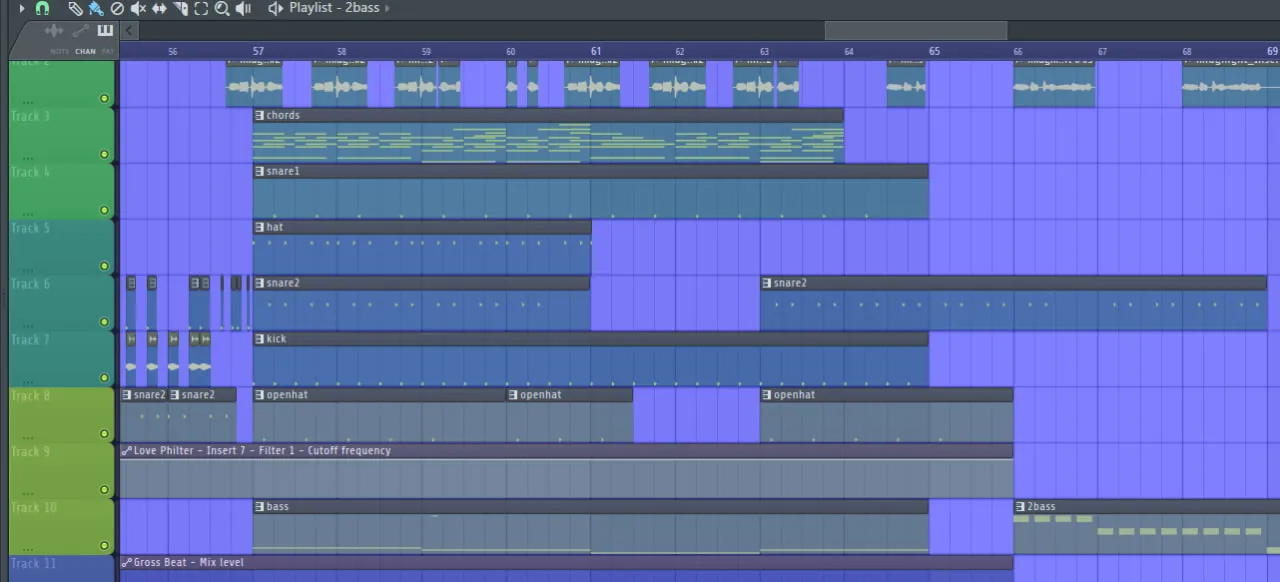Mute Track 5 with its green dot
Viewport: 1280px width, 582px height.
(x=104, y=266)
